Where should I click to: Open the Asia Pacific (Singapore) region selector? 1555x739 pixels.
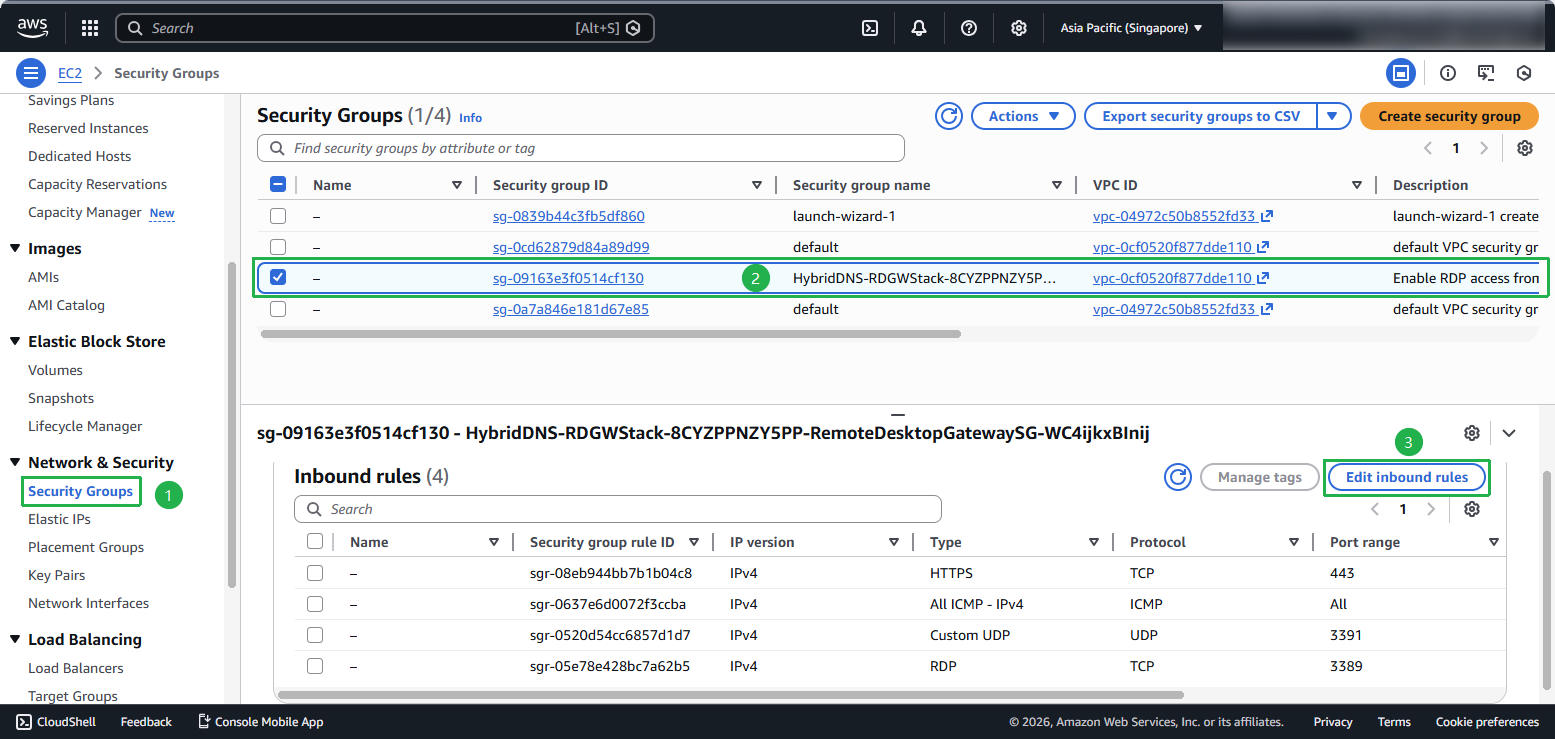(1131, 28)
